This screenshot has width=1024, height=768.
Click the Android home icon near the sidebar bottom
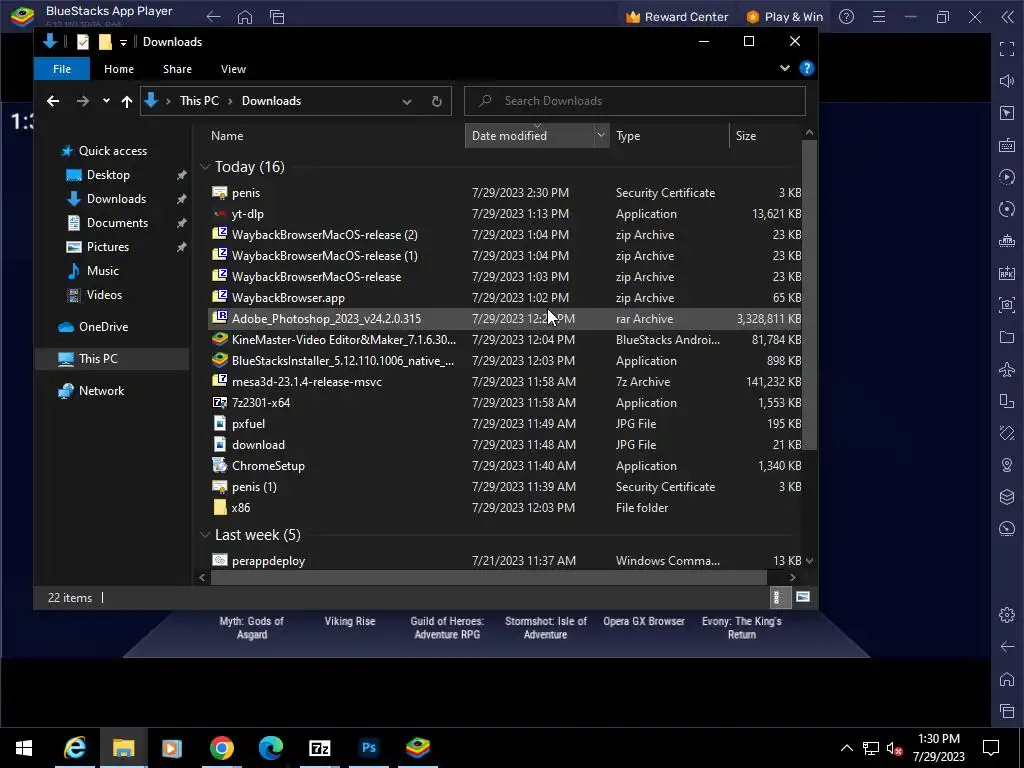point(1007,679)
